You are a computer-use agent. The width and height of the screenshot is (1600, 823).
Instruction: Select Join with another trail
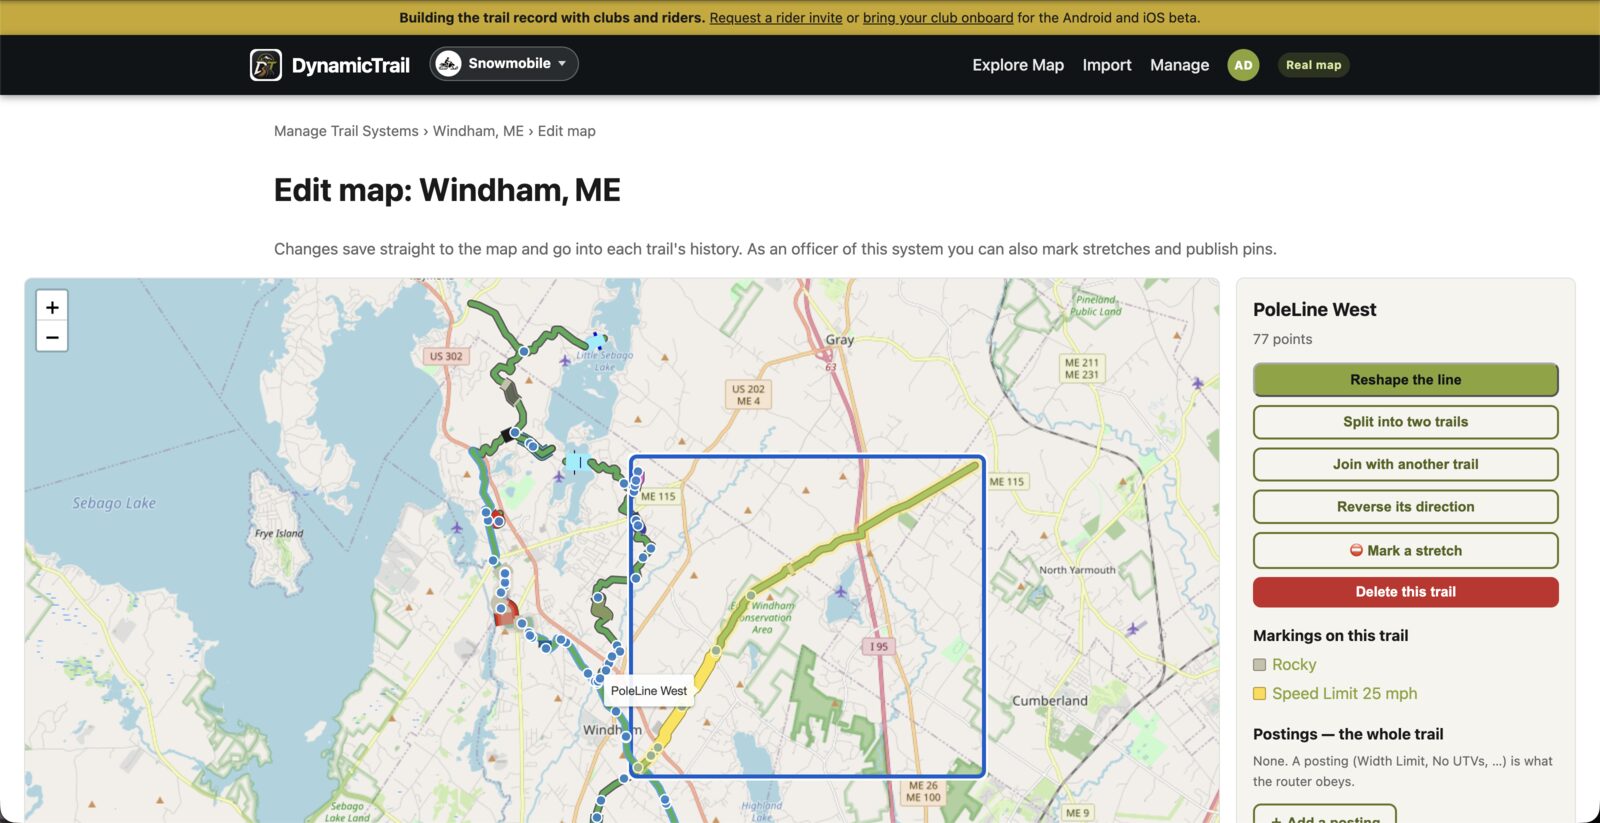pyautogui.click(x=1405, y=464)
